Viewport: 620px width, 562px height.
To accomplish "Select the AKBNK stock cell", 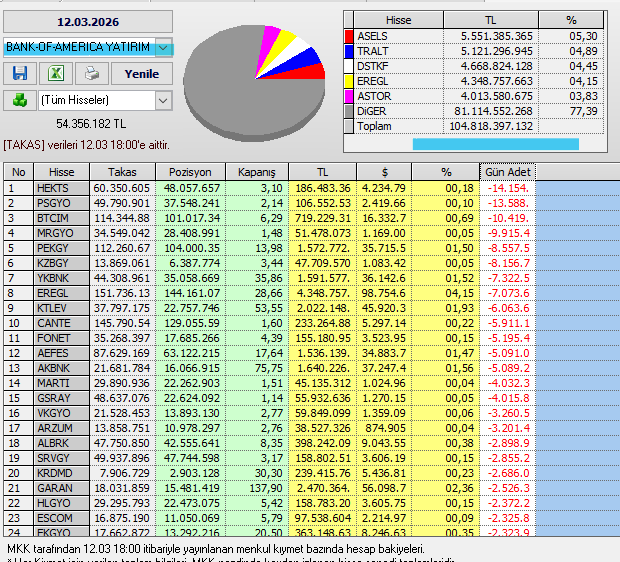I will (62, 369).
